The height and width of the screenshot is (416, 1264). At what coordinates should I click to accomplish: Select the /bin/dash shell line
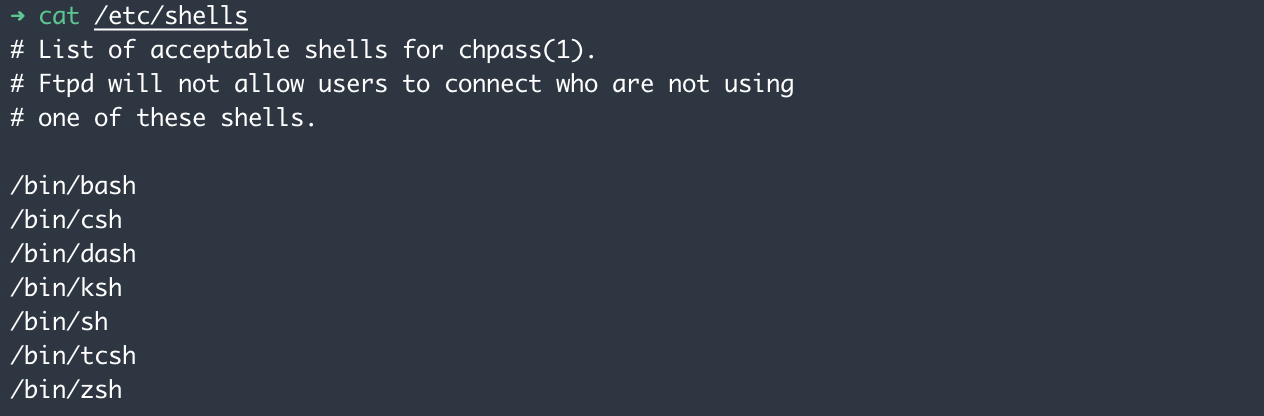[73, 254]
